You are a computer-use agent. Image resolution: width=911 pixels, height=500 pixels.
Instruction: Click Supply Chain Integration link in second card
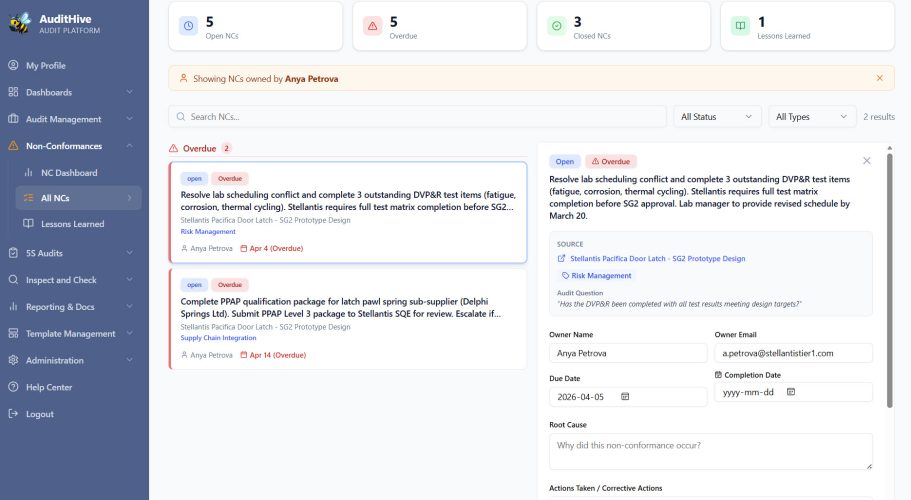tap(218, 338)
